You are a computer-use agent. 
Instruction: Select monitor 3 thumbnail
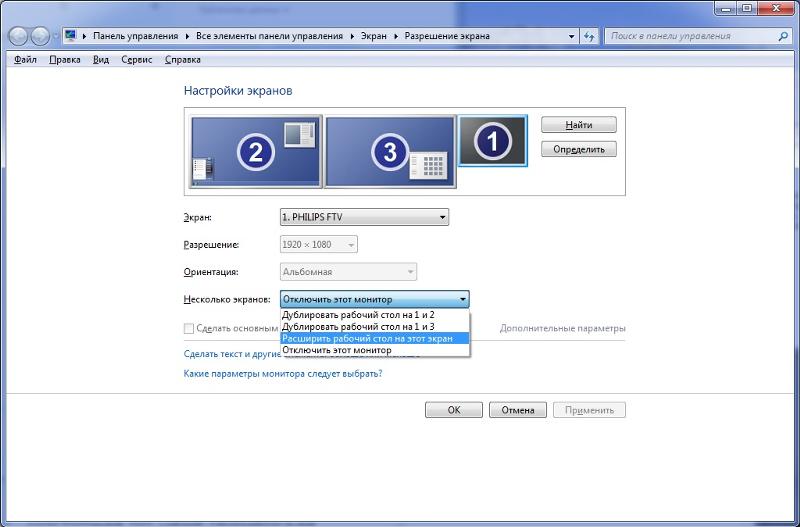tap(390, 152)
